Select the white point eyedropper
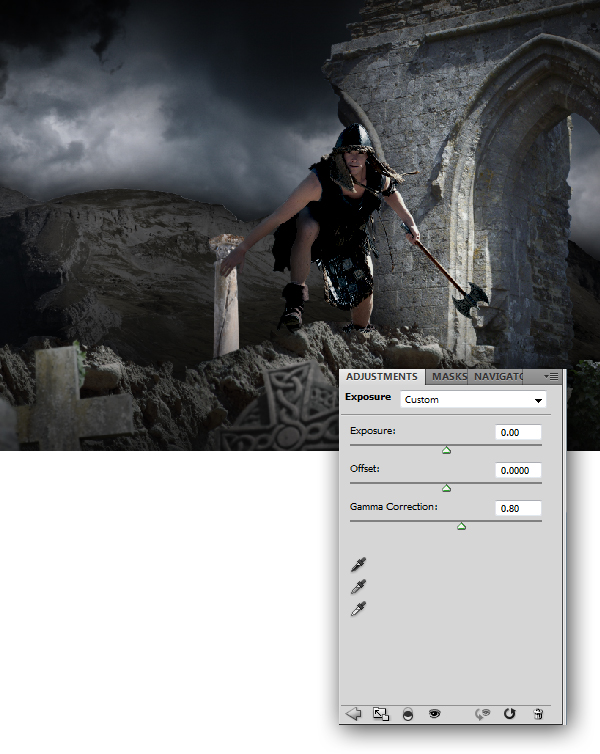This screenshot has height=754, width=600. coord(358,608)
